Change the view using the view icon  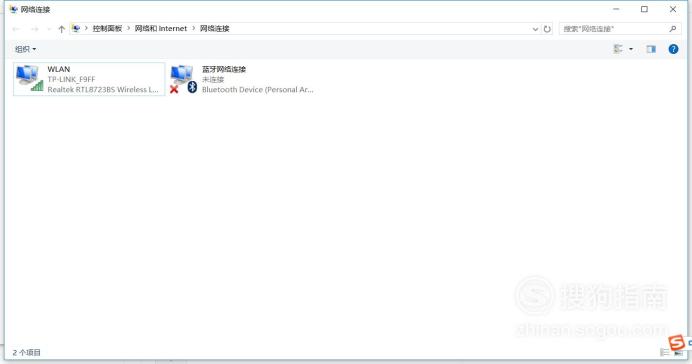[x=618, y=49]
